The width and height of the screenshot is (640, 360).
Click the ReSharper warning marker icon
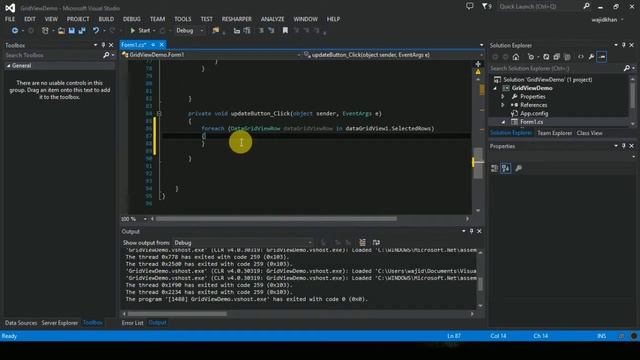click(478, 72)
